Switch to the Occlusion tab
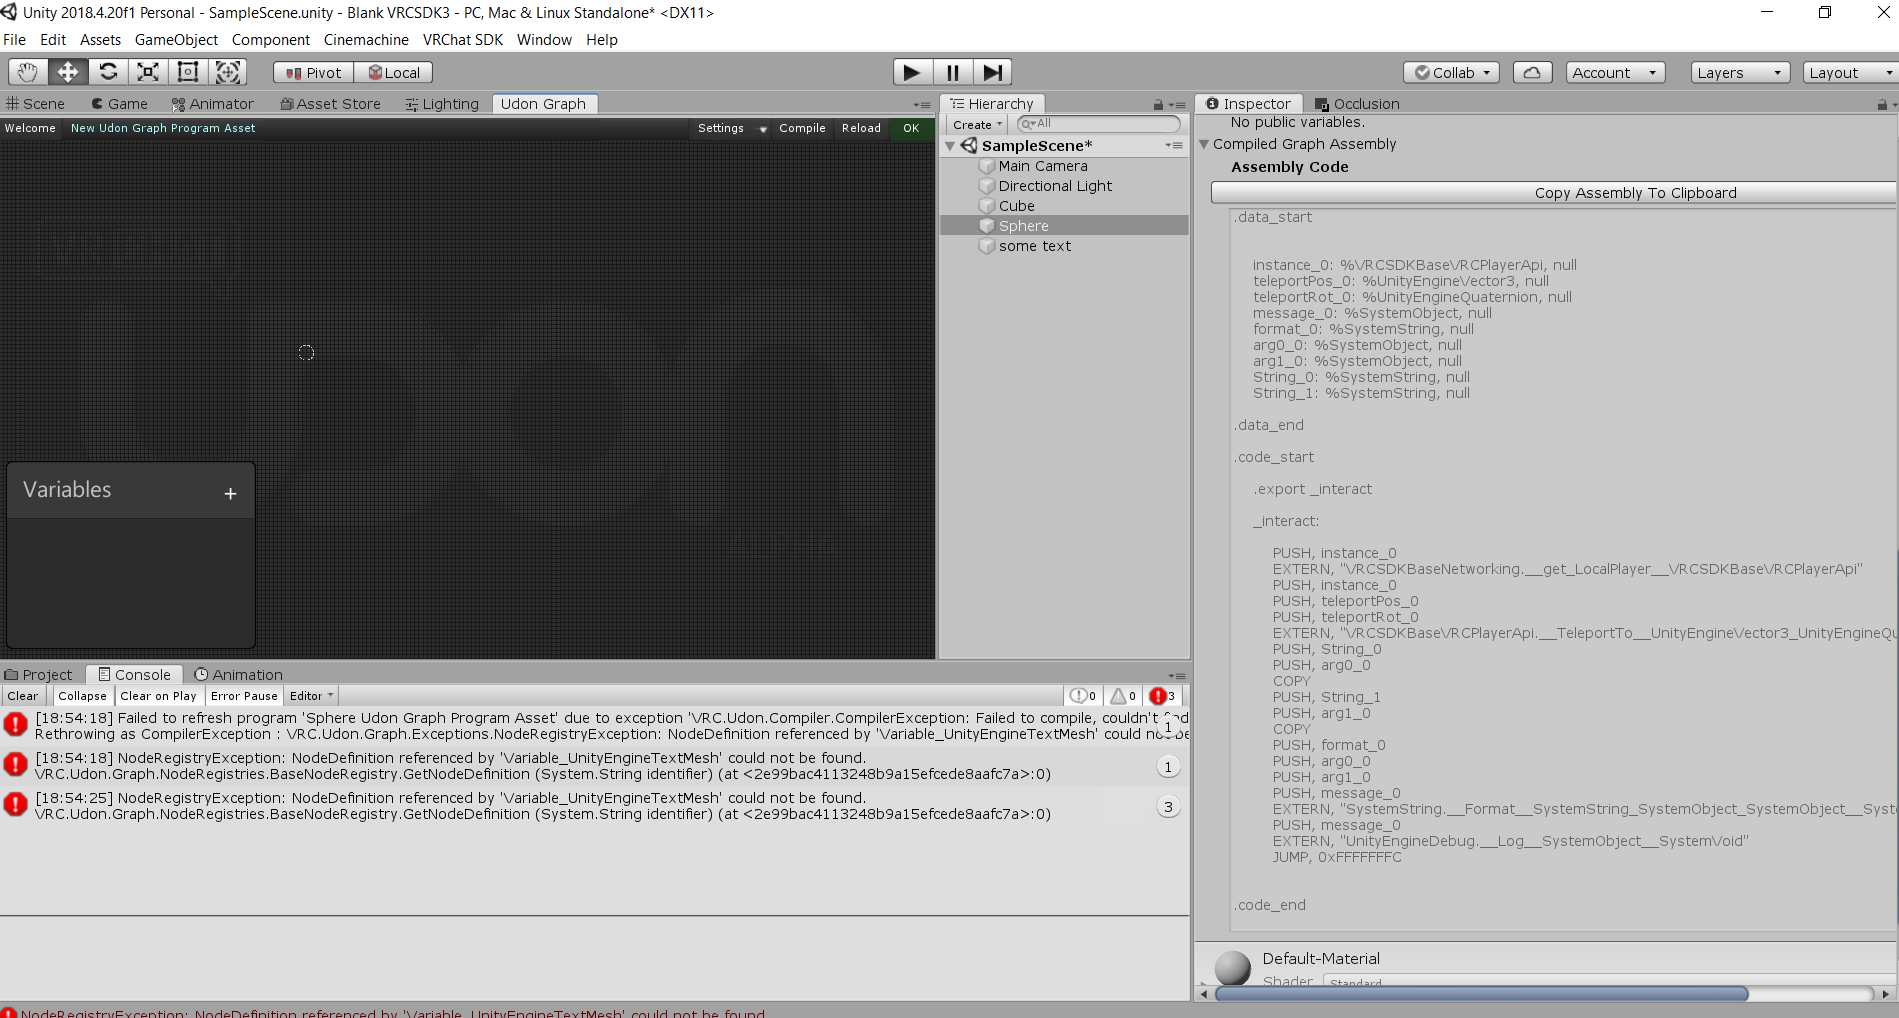The height and width of the screenshot is (1018, 1899). pos(1357,104)
